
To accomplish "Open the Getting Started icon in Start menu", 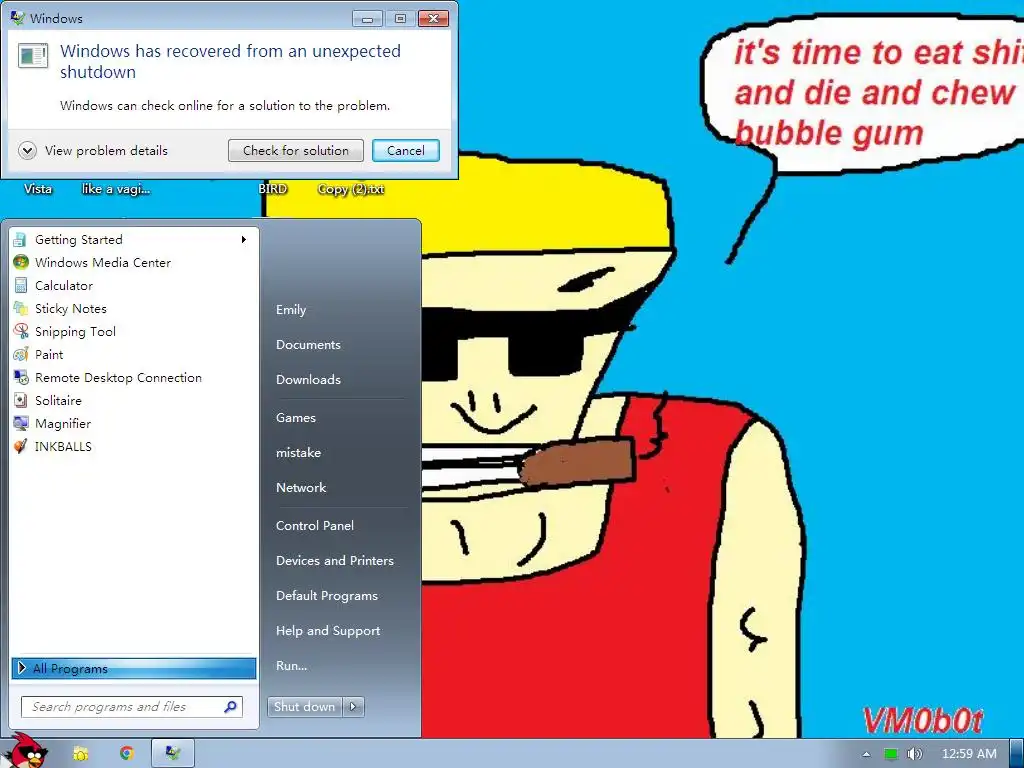I will pyautogui.click(x=20, y=240).
